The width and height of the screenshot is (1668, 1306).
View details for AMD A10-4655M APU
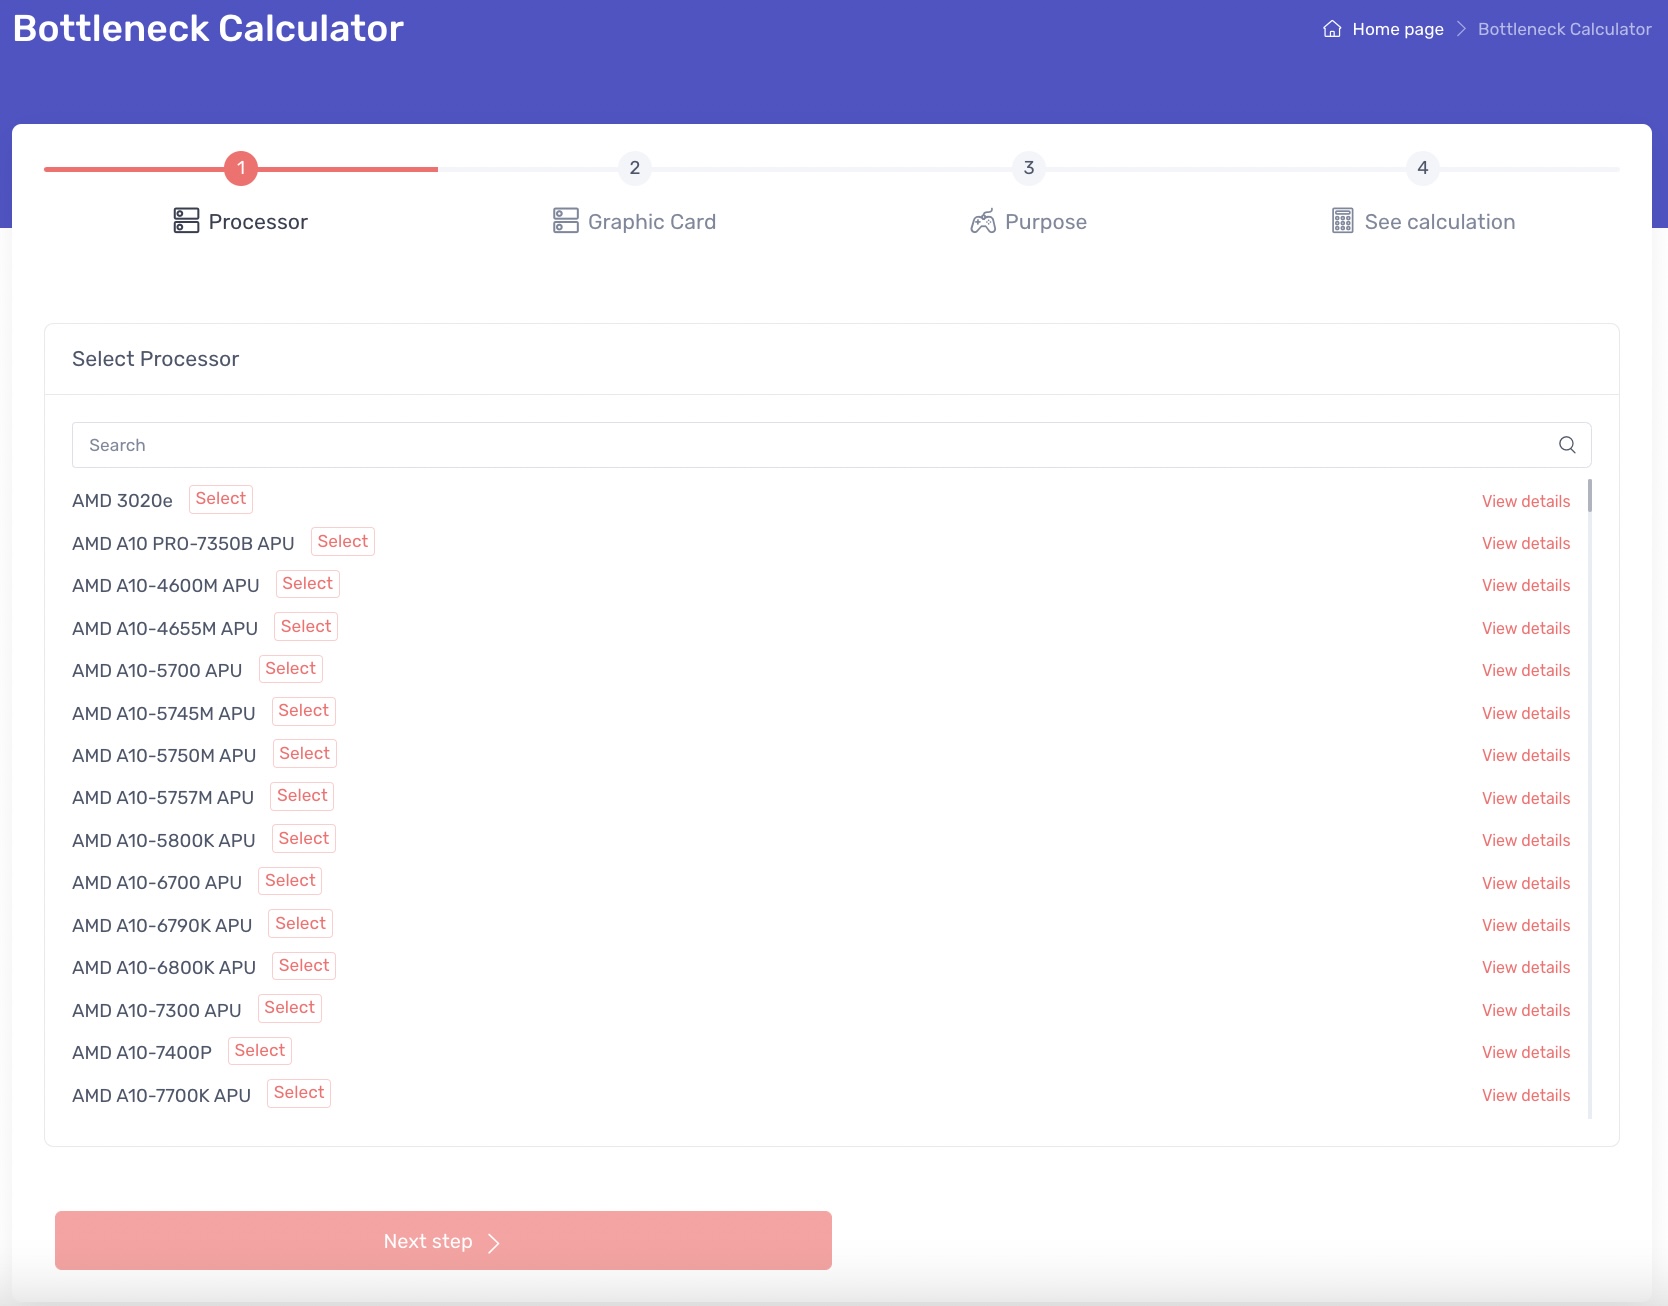click(x=1526, y=628)
